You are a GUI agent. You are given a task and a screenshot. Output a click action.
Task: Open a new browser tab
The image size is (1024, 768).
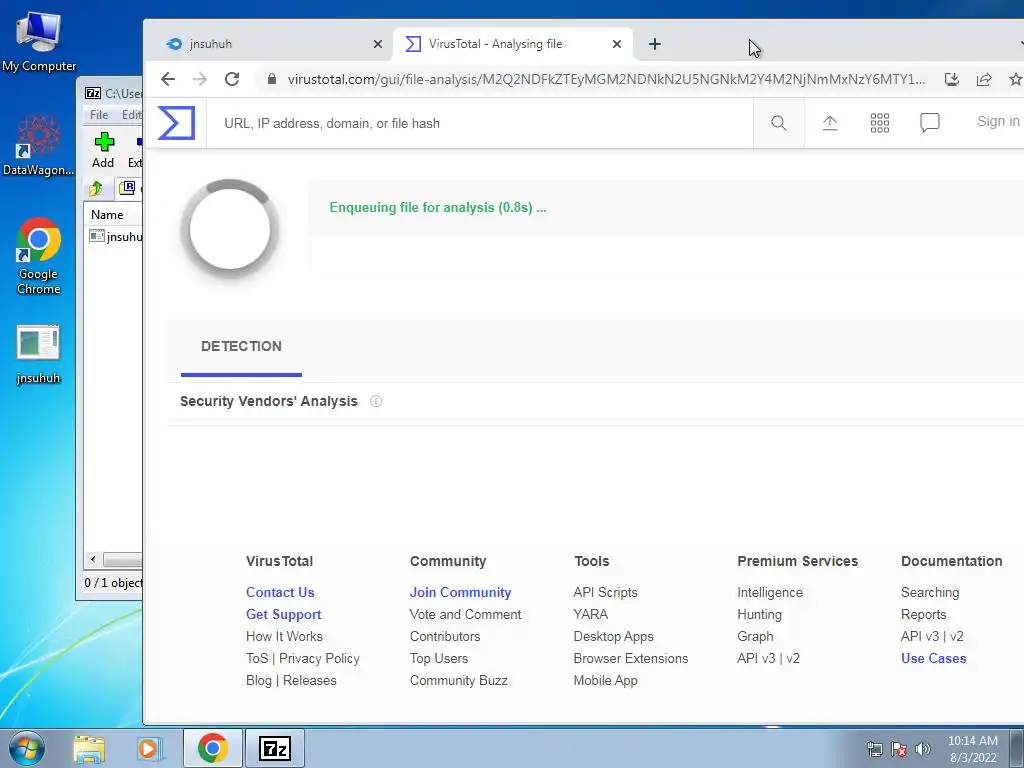pos(655,44)
